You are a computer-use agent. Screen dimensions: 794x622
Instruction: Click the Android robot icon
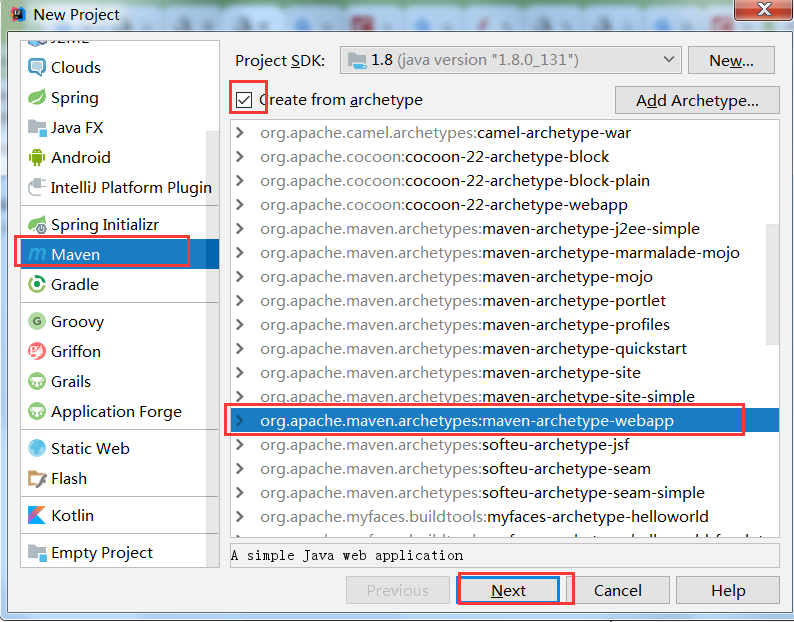[36, 158]
